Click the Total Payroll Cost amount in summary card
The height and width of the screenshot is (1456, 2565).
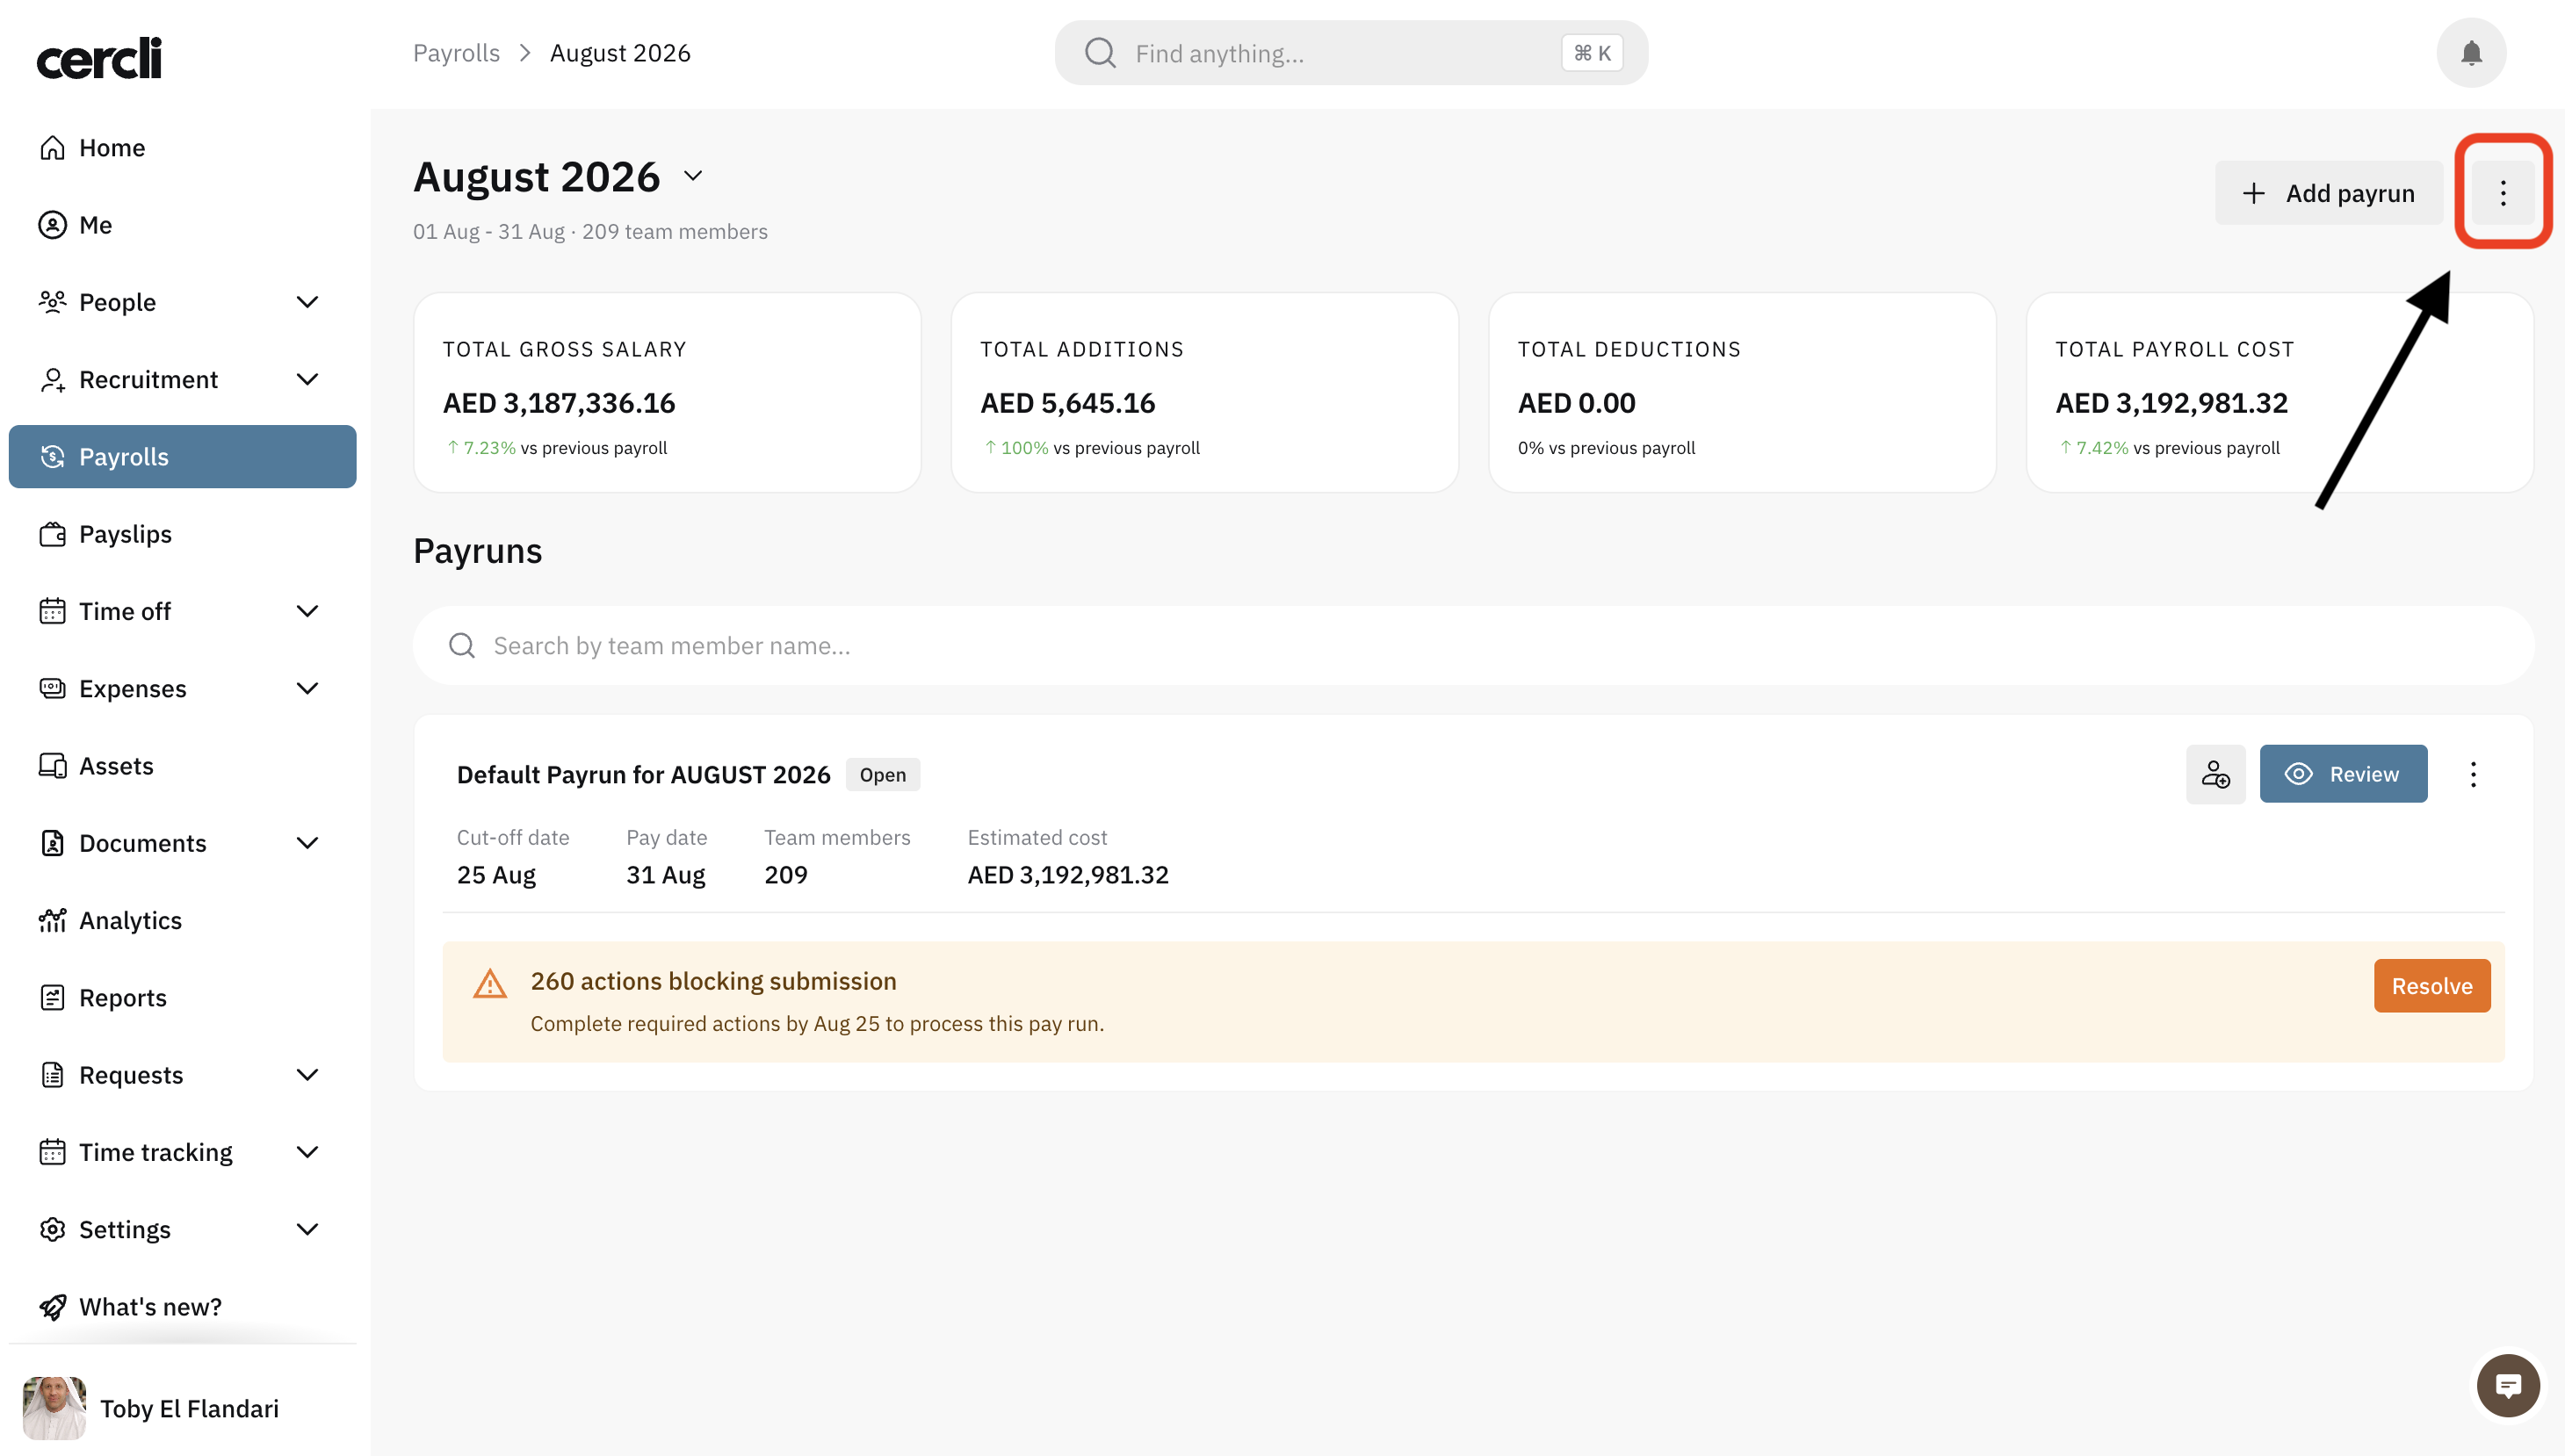pyautogui.click(x=2171, y=403)
